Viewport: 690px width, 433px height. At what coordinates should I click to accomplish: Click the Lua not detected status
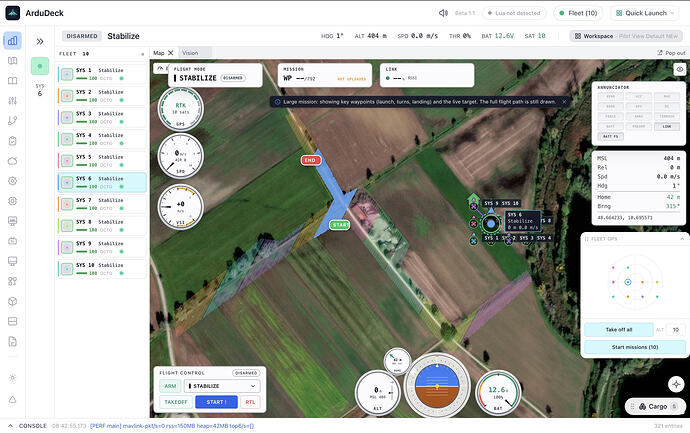[x=514, y=13]
